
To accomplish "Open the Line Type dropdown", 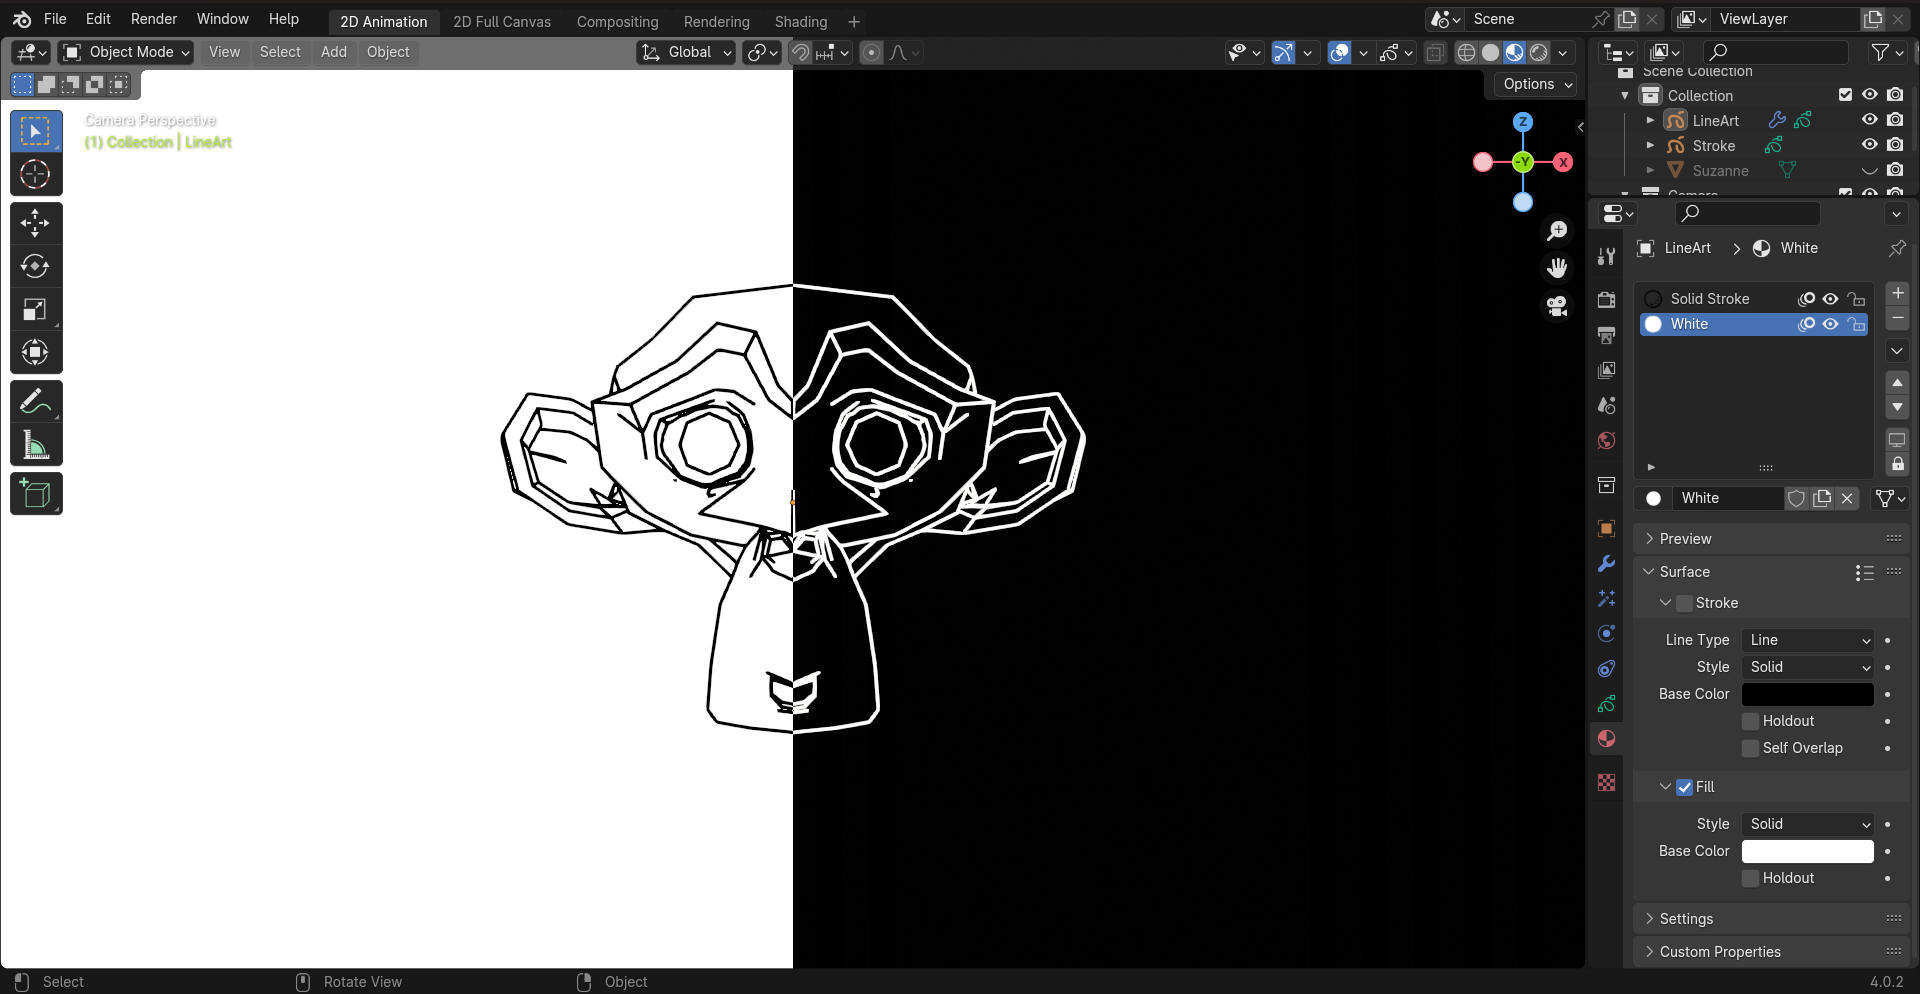I will [1808, 640].
